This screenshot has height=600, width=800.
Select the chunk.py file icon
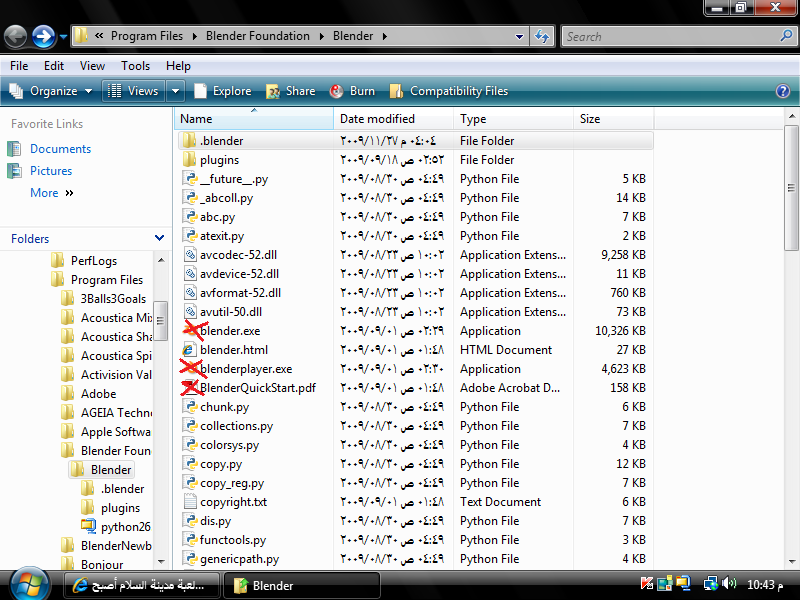pos(190,407)
